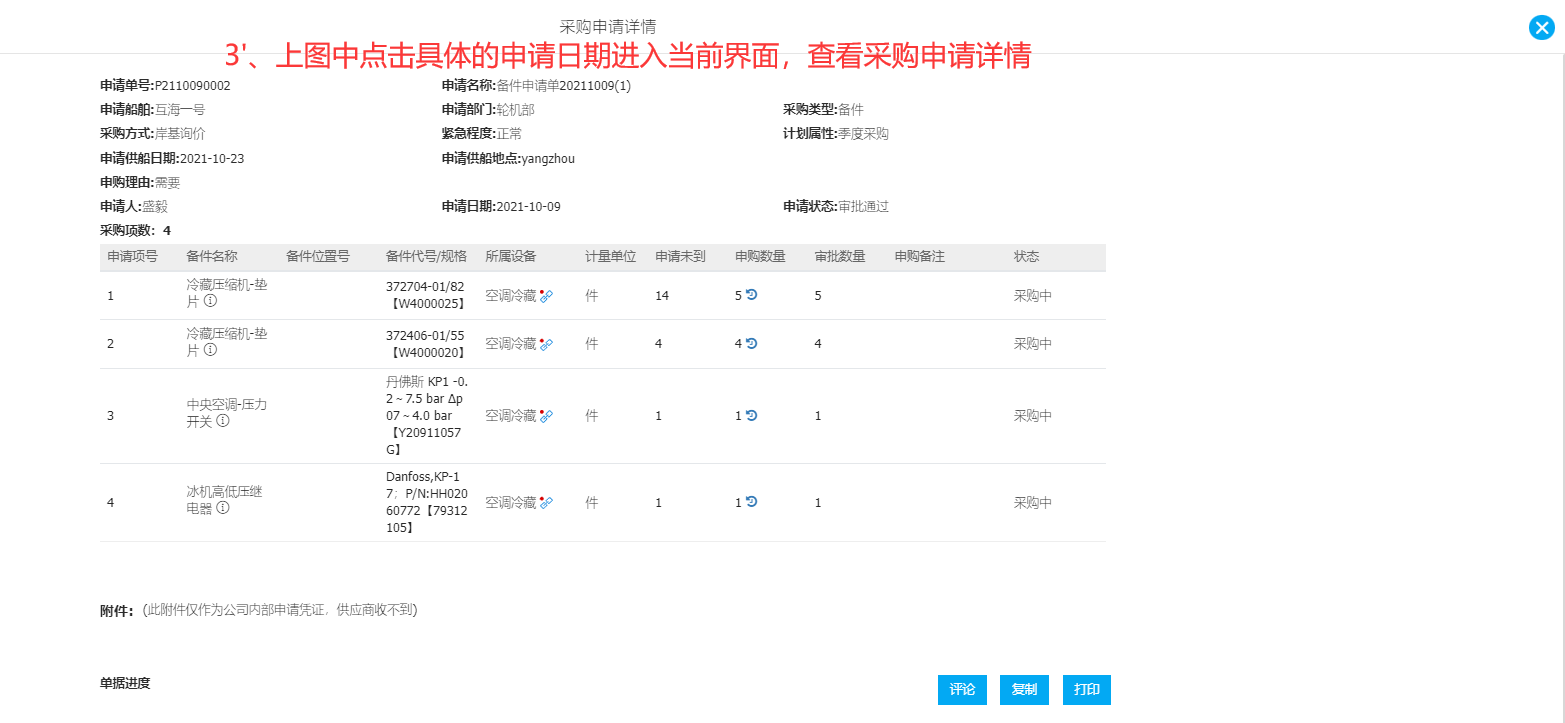
Task: Click application date 2021-10-09
Action: (x=529, y=207)
